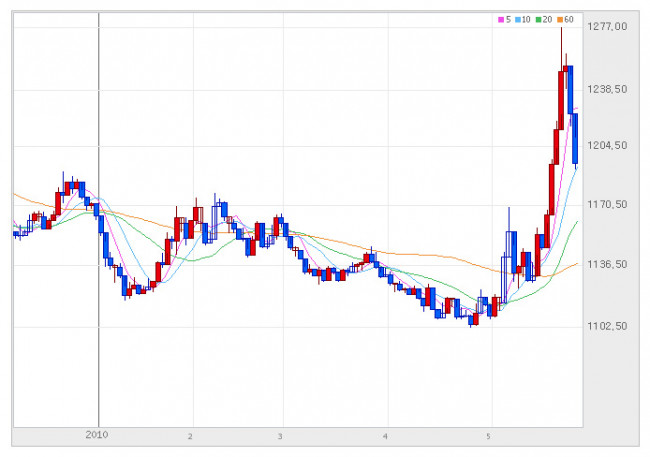The image size is (650, 457).
Task: Click the month 5 label on time axis
Action: [488, 436]
